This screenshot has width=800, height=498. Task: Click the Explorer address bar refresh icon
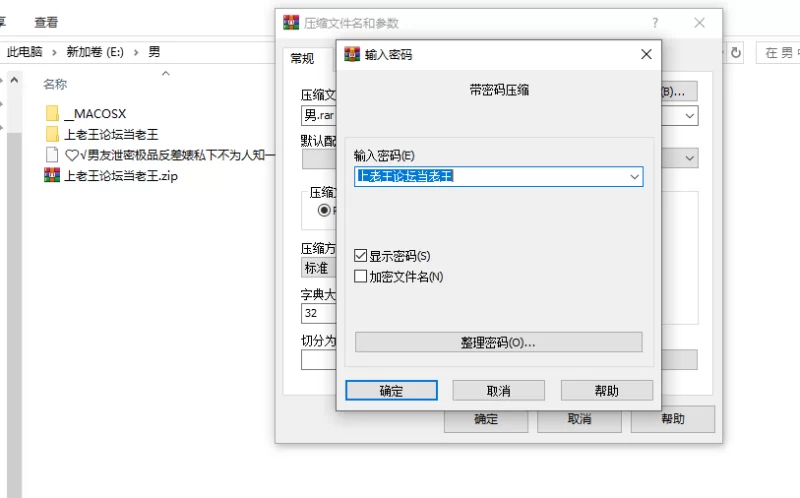pyautogui.click(x=737, y=52)
